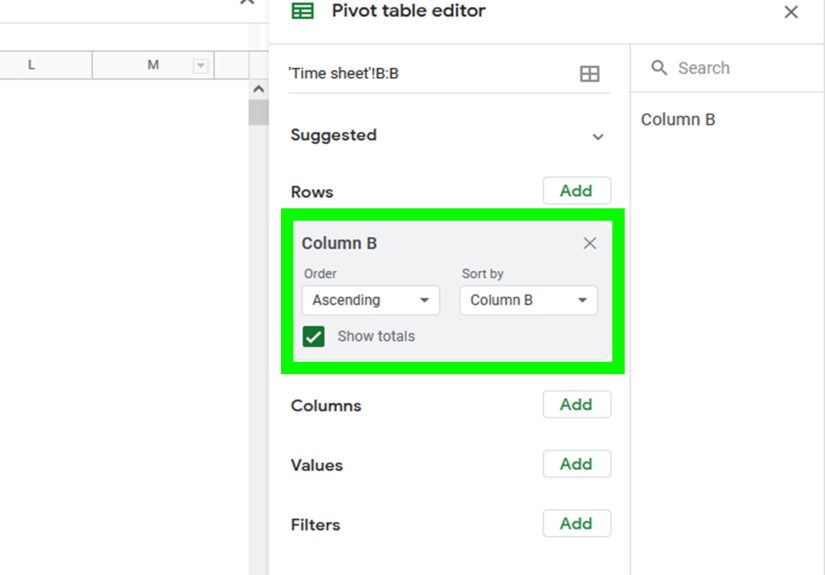Image resolution: width=825 pixels, height=575 pixels.
Task: Add a field to Filters
Action: click(x=577, y=523)
